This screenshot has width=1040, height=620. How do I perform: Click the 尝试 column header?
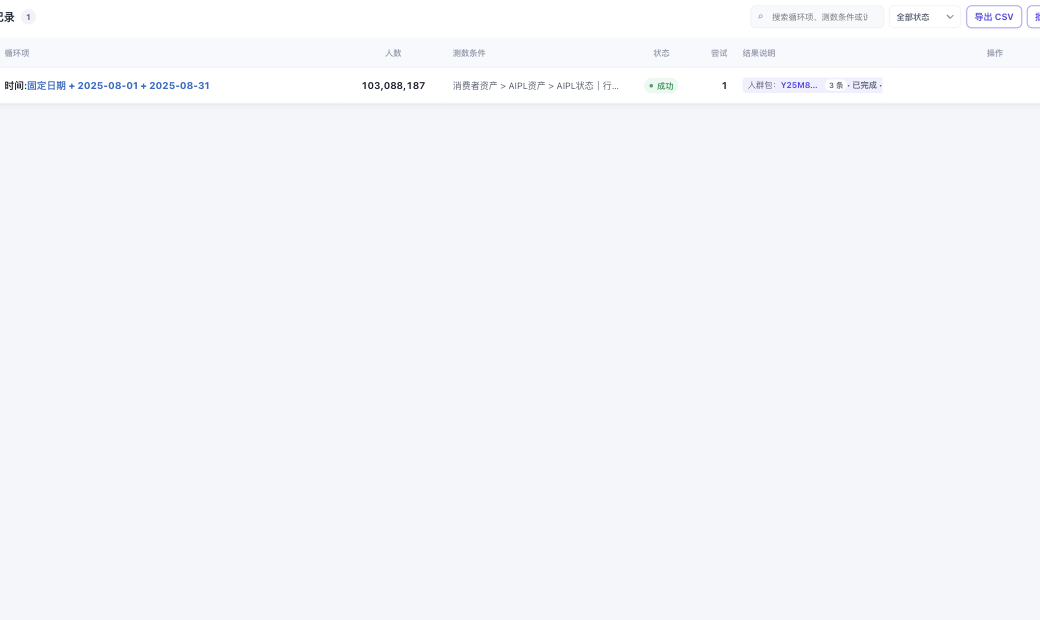point(719,53)
